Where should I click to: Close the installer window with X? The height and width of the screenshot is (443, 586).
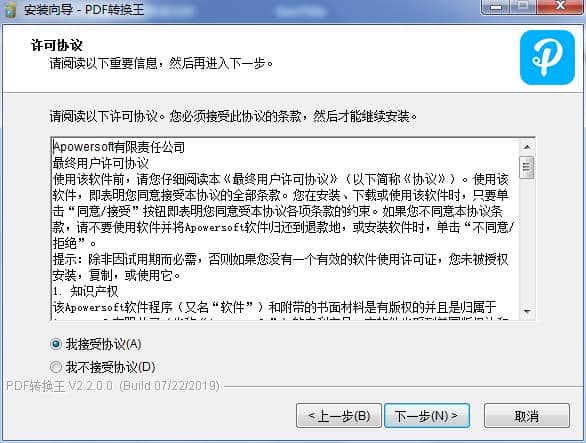pyautogui.click(x=561, y=6)
